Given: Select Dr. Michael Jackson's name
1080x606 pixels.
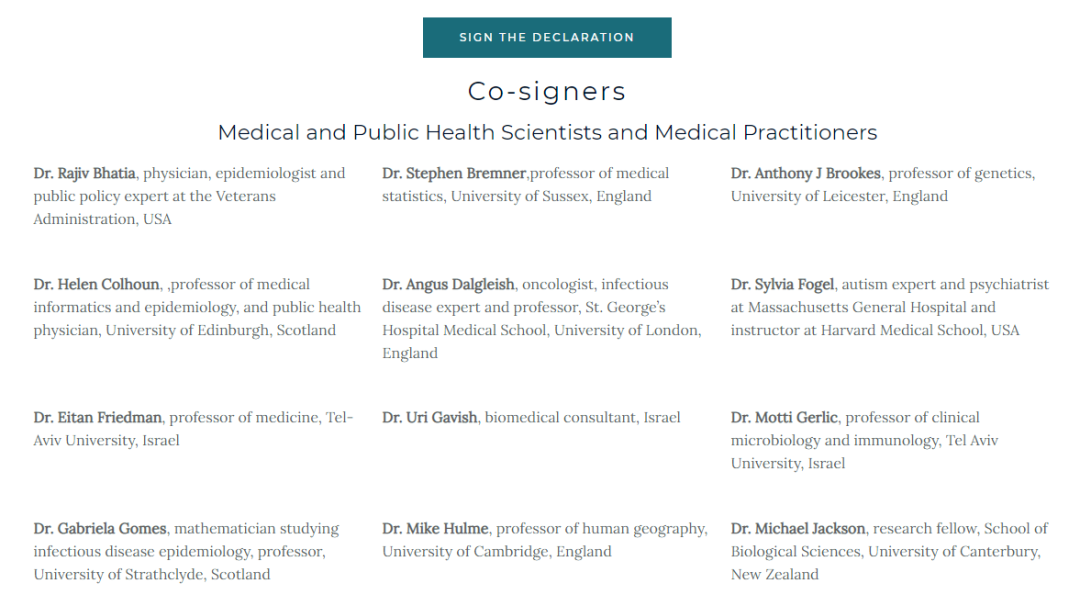Looking at the screenshot, I should (798, 528).
